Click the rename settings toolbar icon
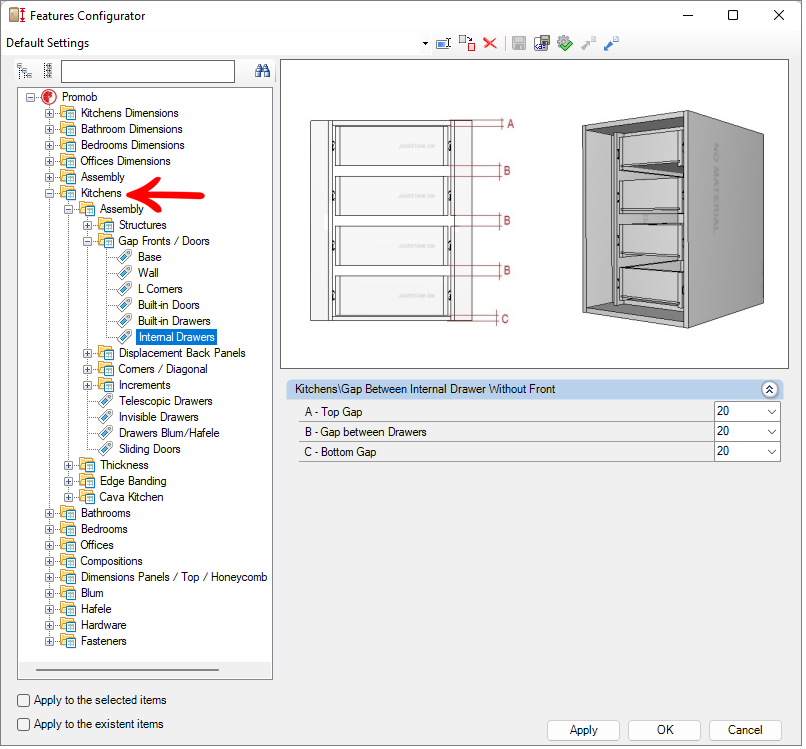The height and width of the screenshot is (749, 806). pyautogui.click(x=443, y=44)
